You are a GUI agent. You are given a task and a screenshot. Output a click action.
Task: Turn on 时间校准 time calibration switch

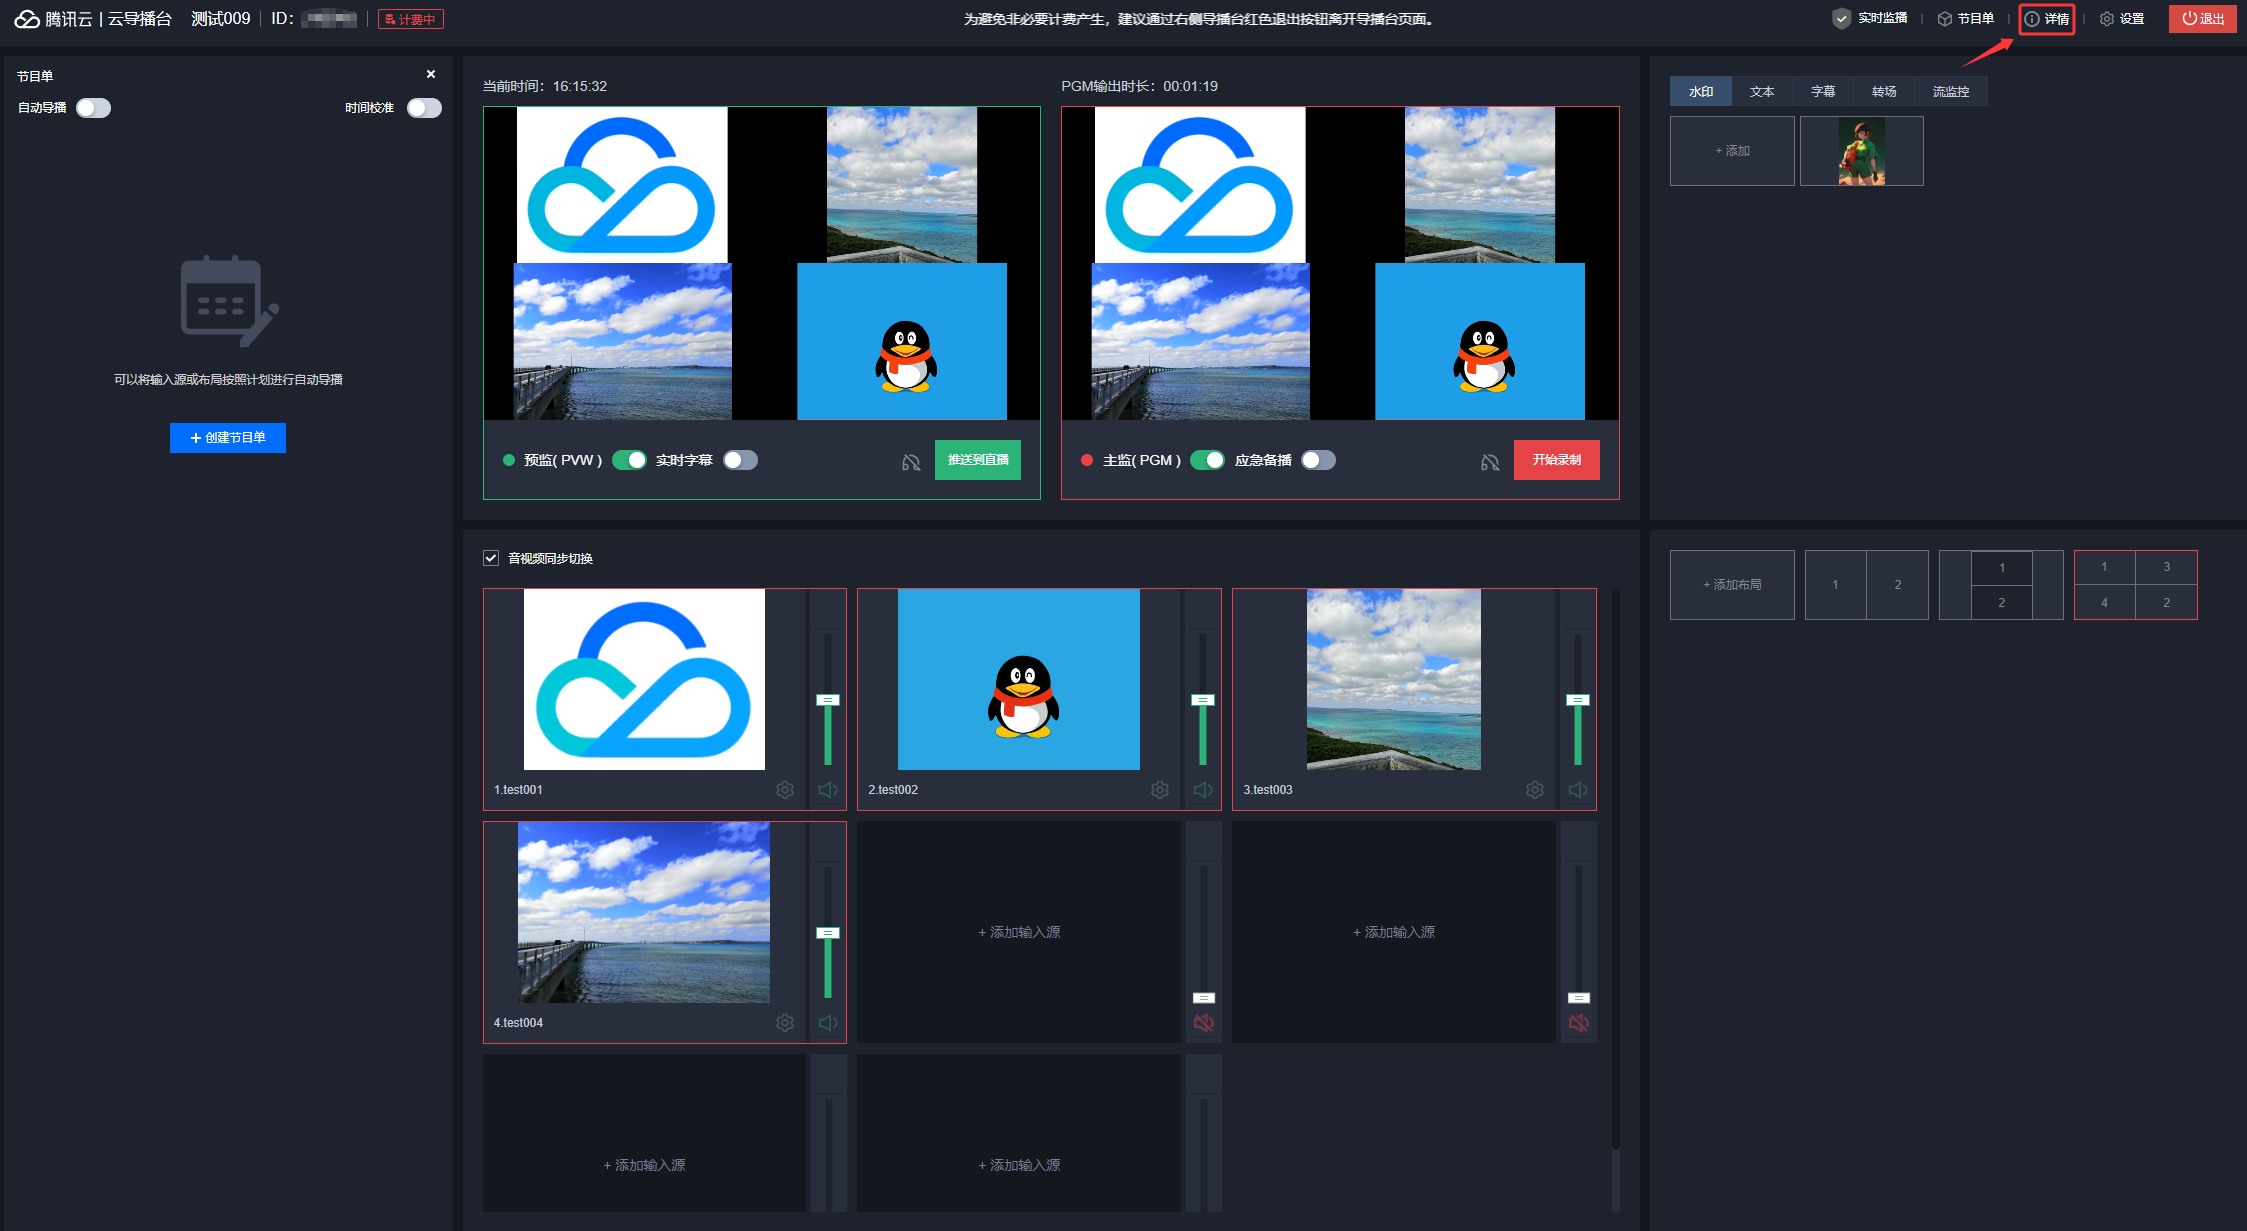click(424, 108)
